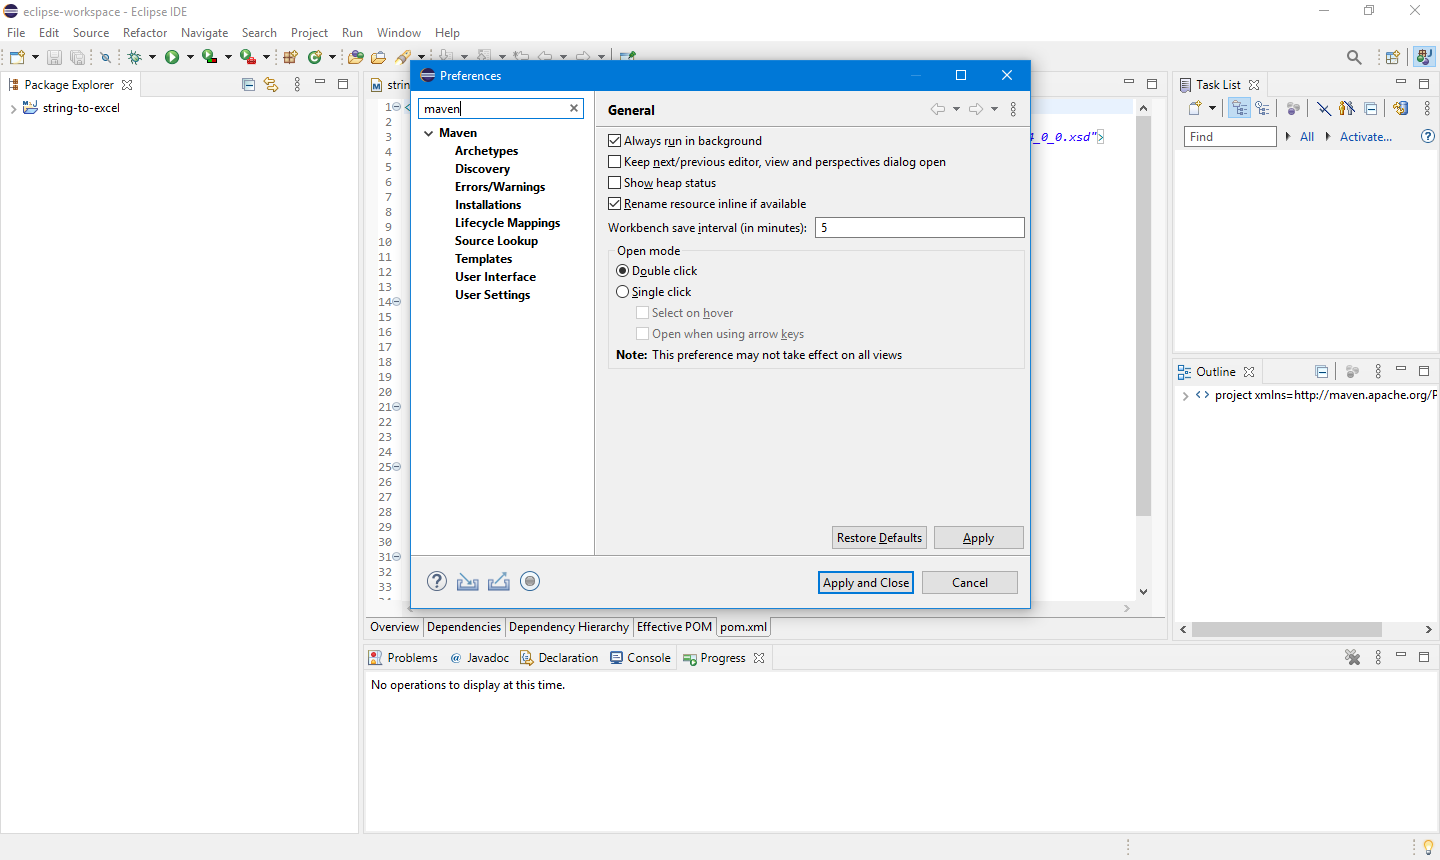1440x860 pixels.
Task: Open preferences forward history dropdown arrow
Action: (994, 109)
